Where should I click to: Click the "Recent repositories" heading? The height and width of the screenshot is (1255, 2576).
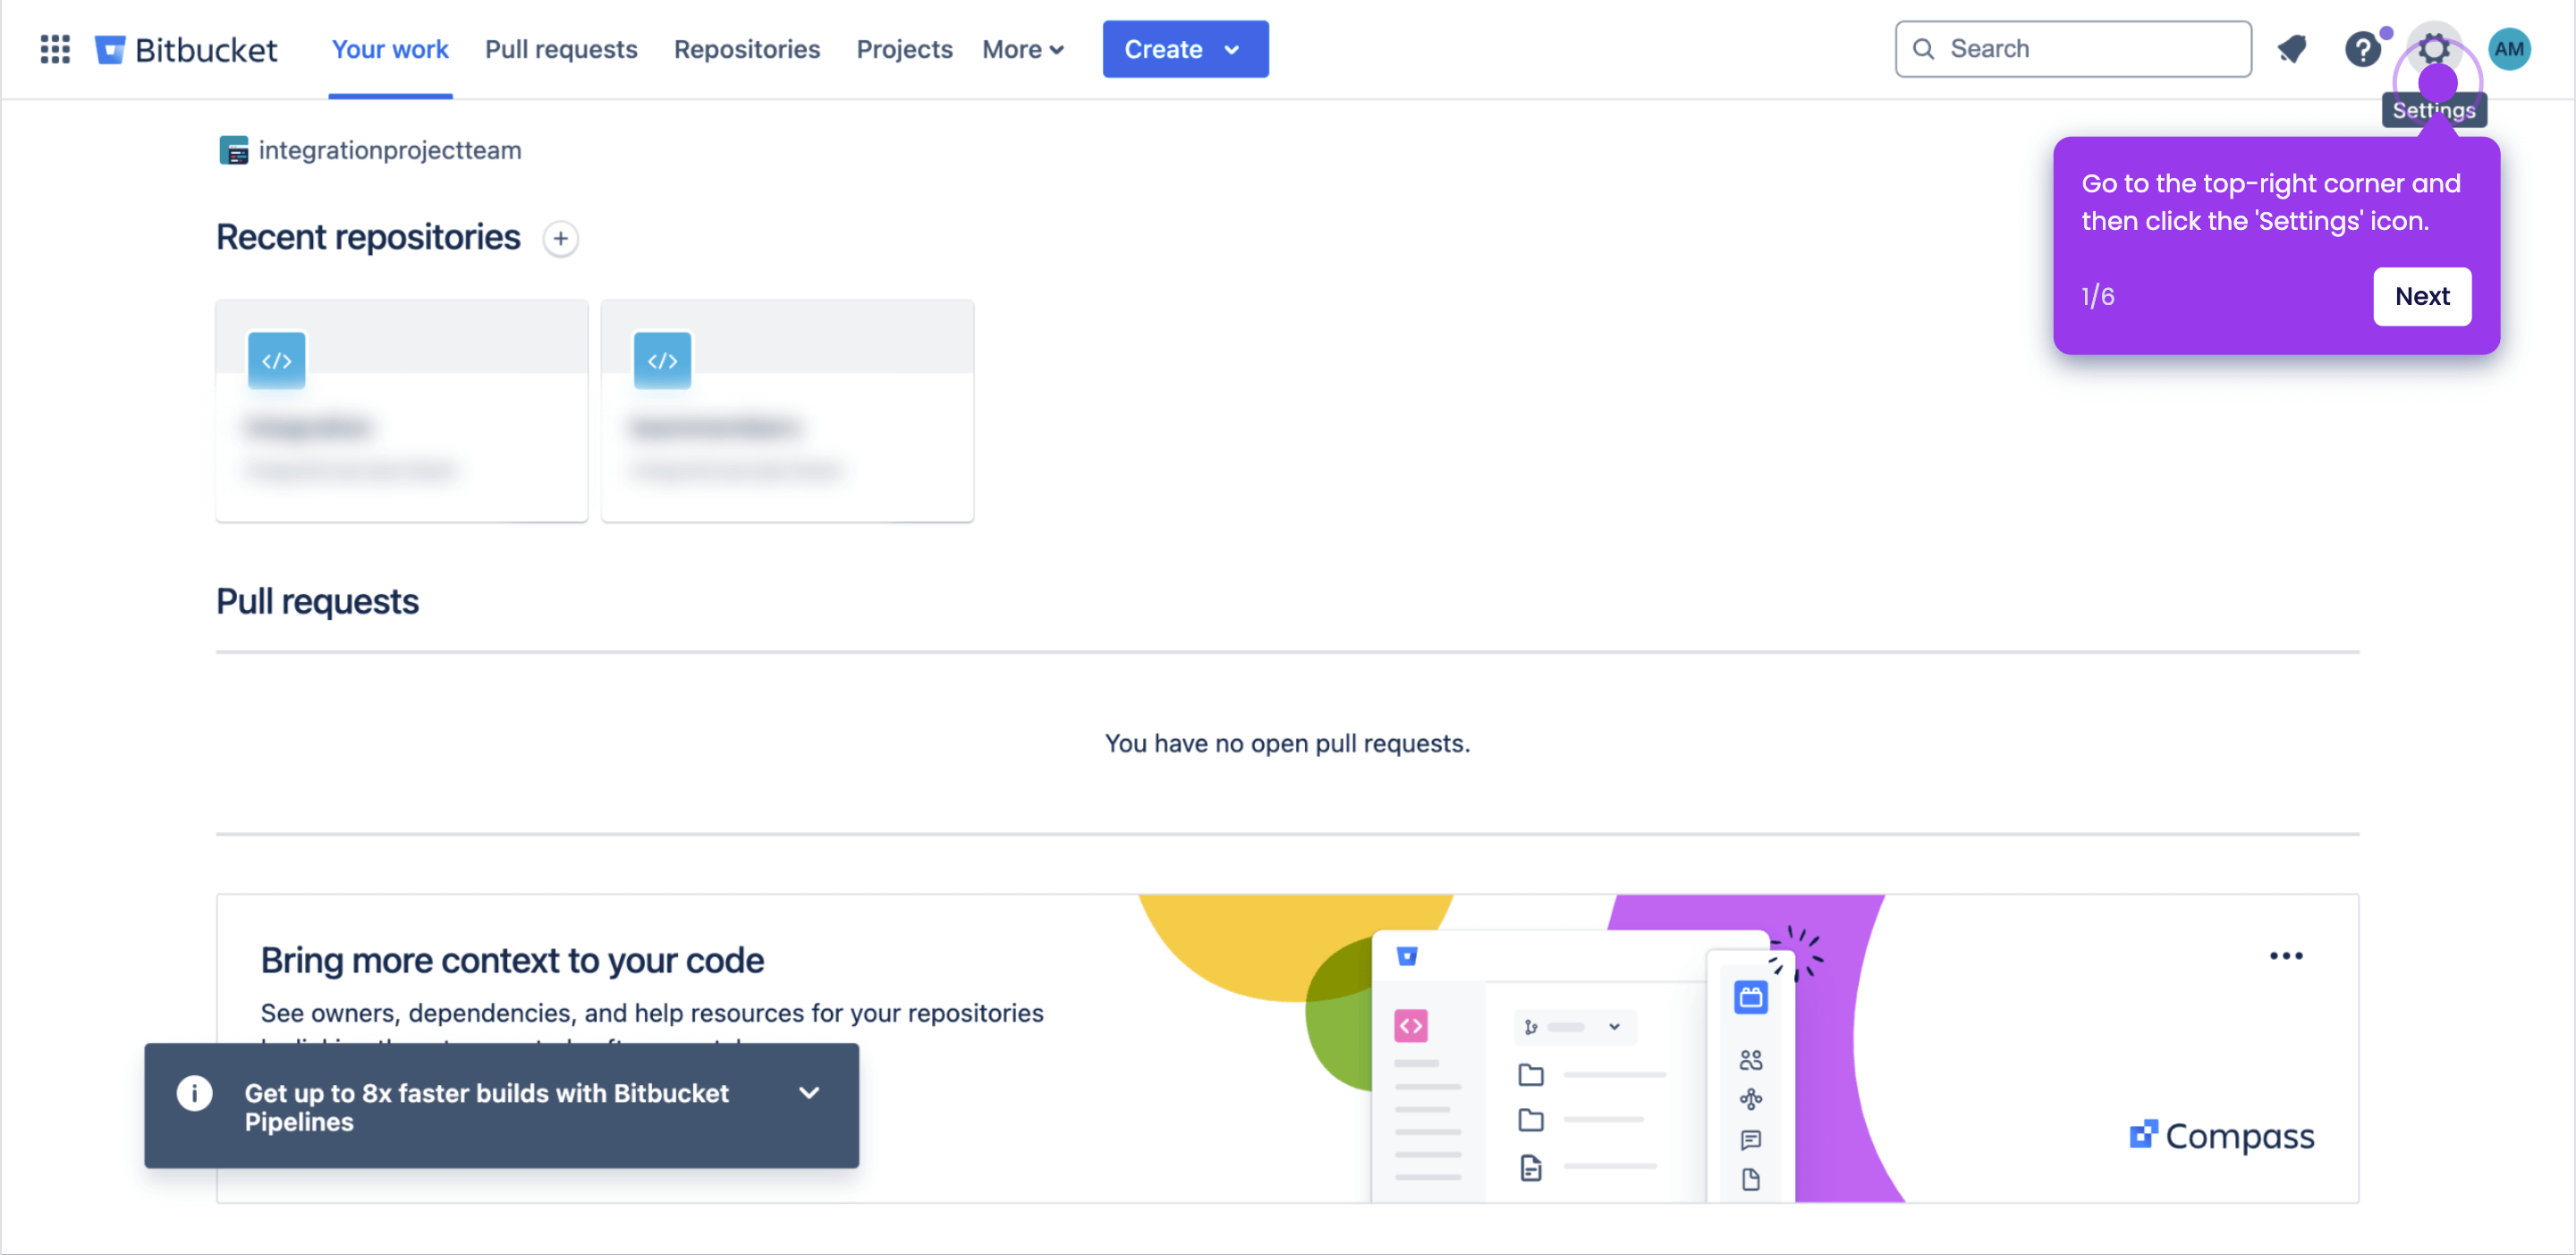pos(368,237)
